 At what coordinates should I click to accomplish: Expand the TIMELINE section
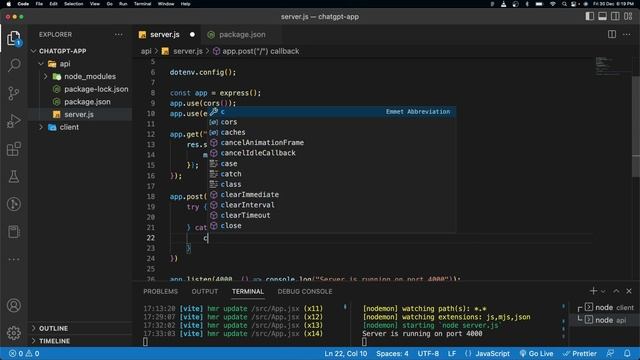pyautogui.click(x=54, y=341)
